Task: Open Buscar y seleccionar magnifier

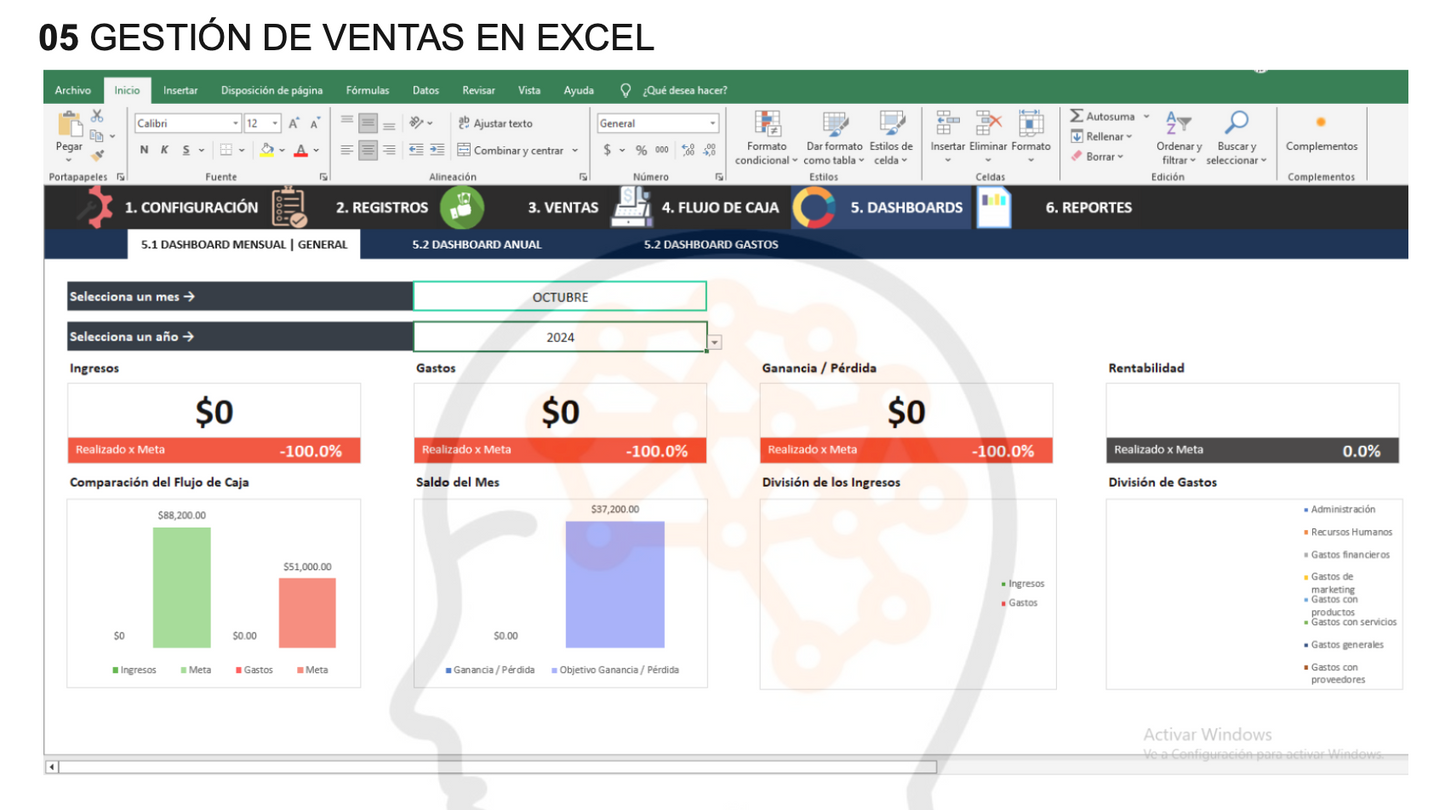Action: pos(1236,138)
